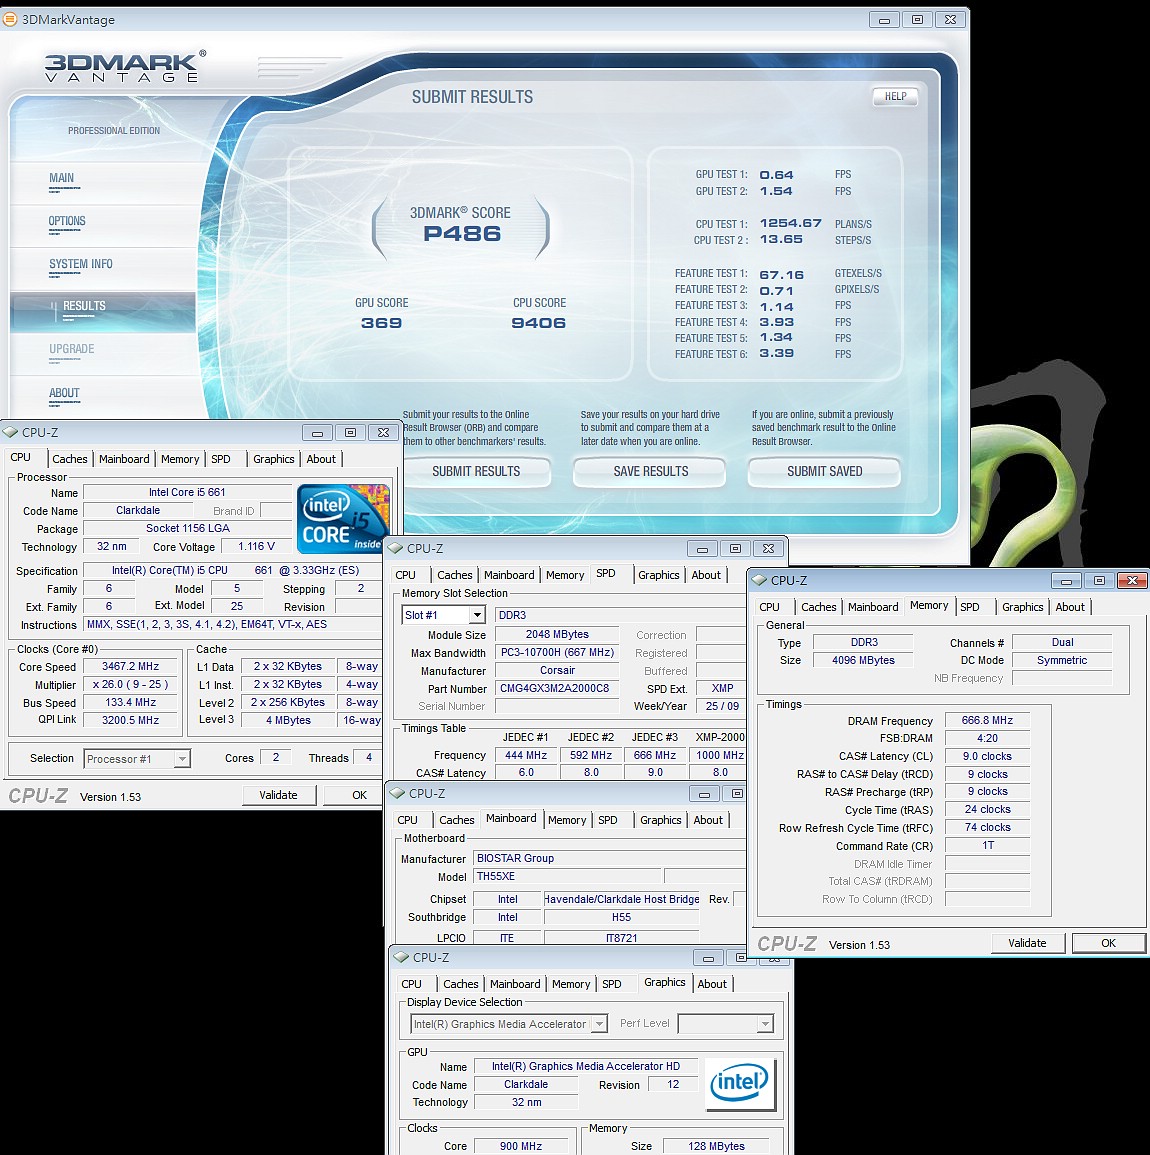Click the XMP SPD Ext. value

(722, 688)
